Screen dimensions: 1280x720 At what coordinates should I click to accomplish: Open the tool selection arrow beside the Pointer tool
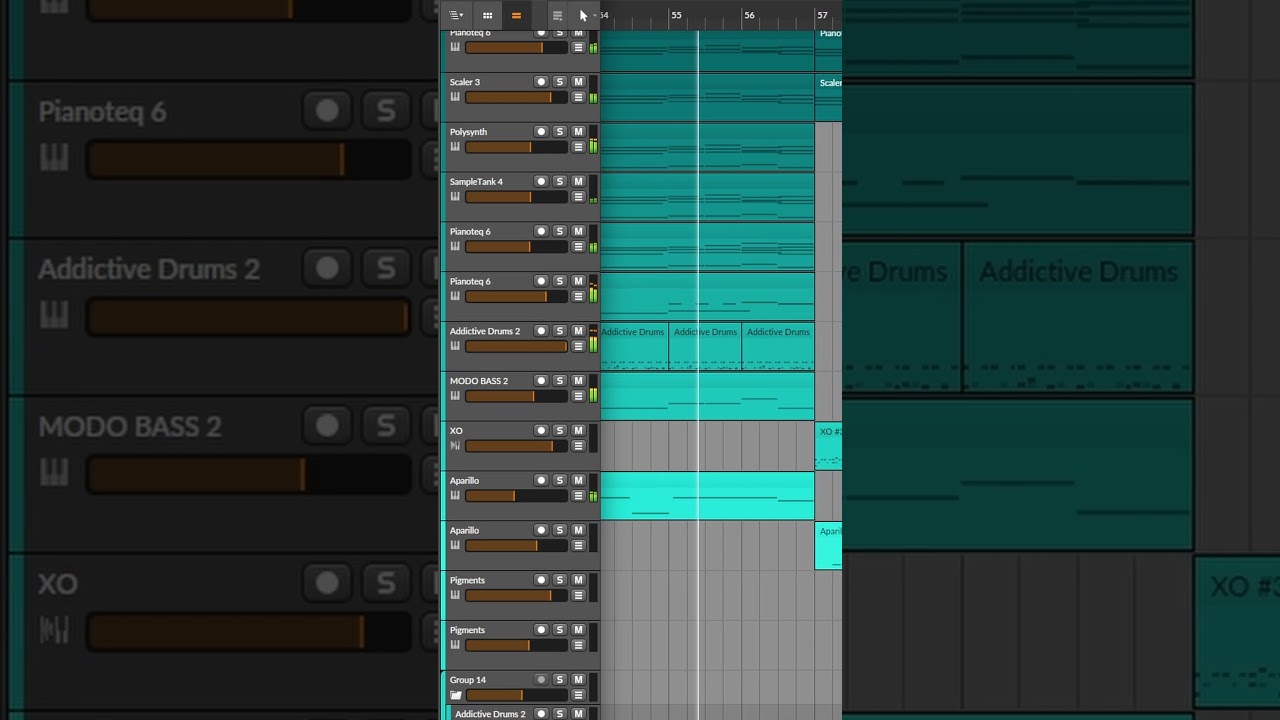[594, 15]
